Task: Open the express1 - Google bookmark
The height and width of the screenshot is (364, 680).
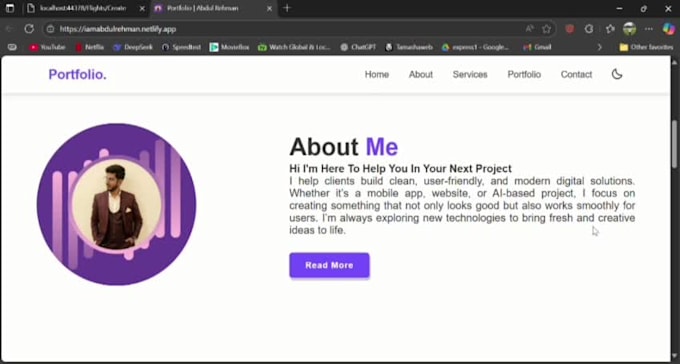Action: tap(475, 47)
